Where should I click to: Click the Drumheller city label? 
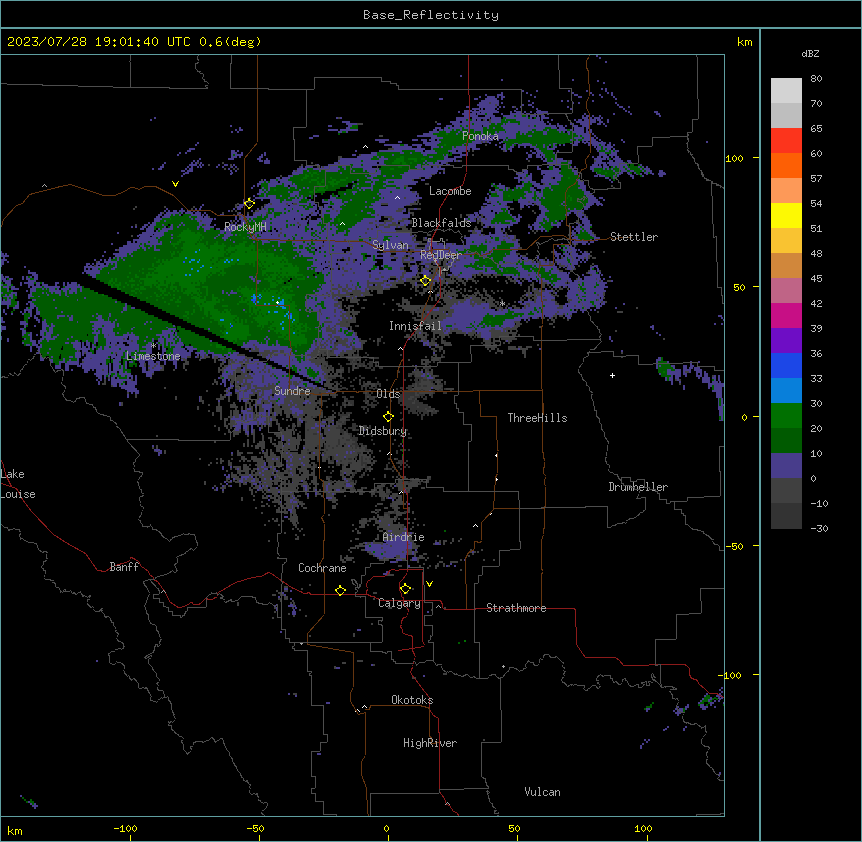[638, 487]
